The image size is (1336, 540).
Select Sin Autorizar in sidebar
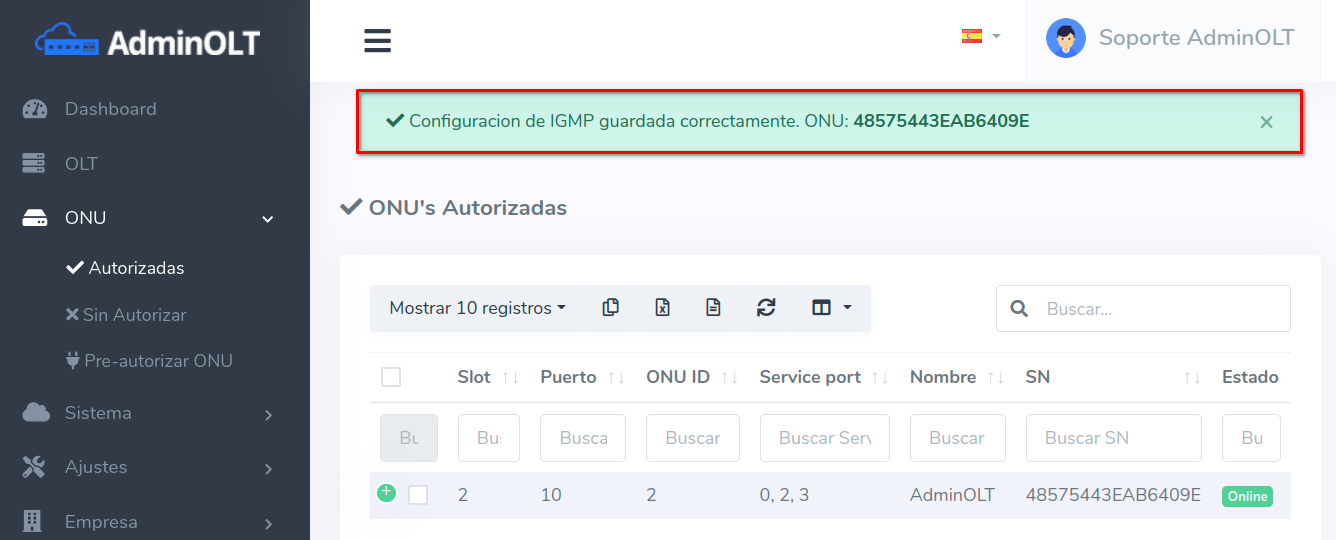pyautogui.click(x=134, y=315)
